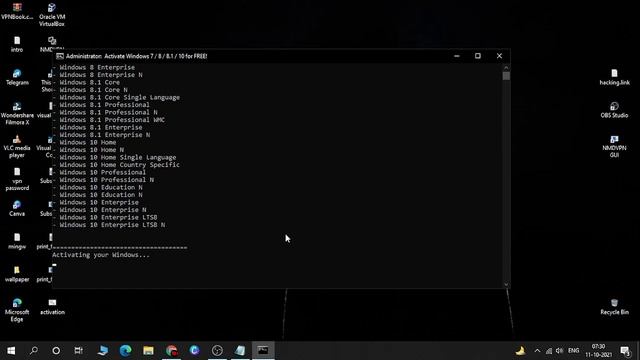
Task: Open the Python-like app in taskbar
Action: [x=102, y=351]
